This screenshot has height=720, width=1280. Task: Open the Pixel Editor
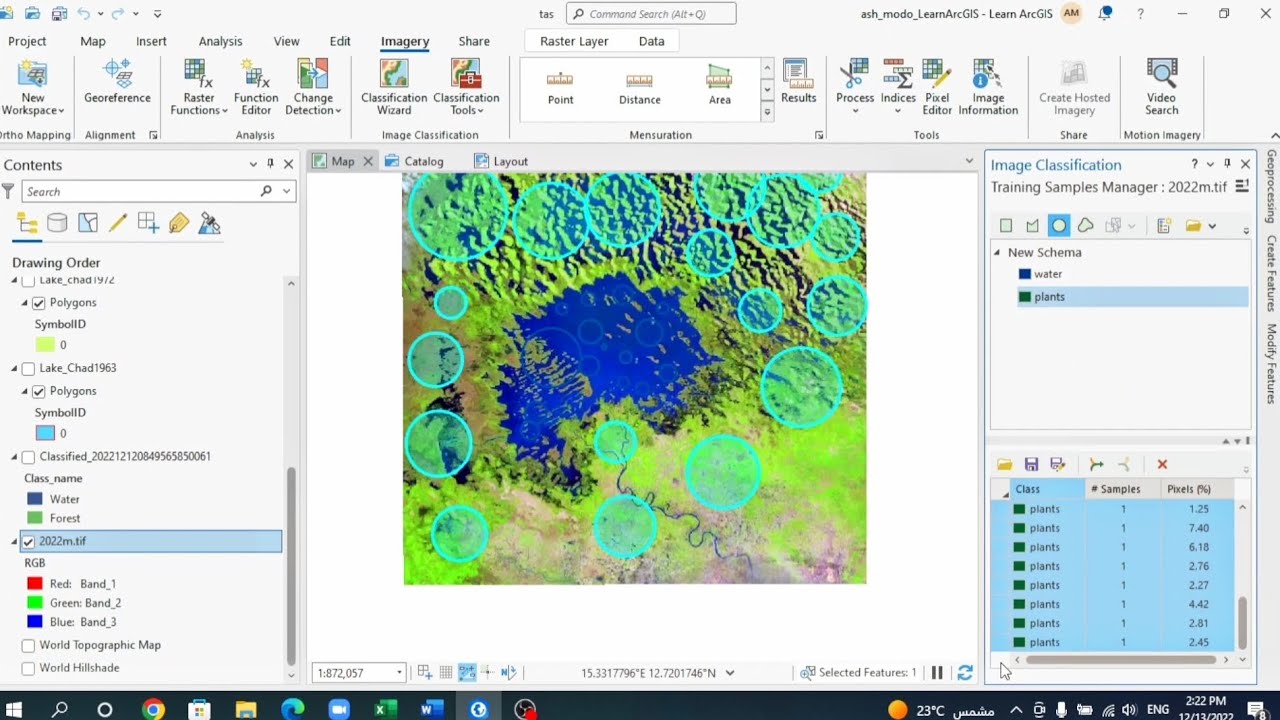click(x=937, y=88)
